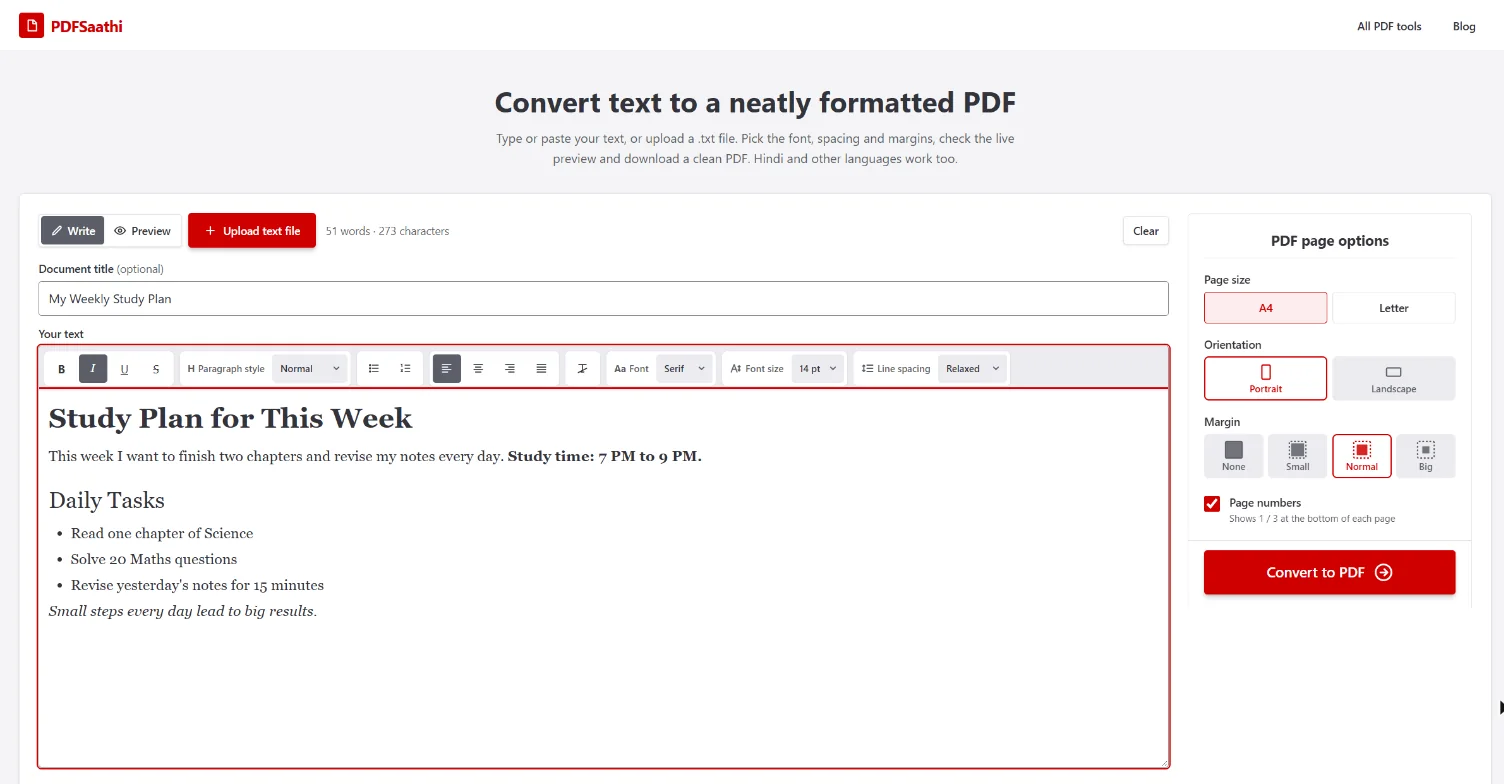Screen dimensions: 1504x784
Task: Switch to the Write tab
Action: click(x=73, y=231)
